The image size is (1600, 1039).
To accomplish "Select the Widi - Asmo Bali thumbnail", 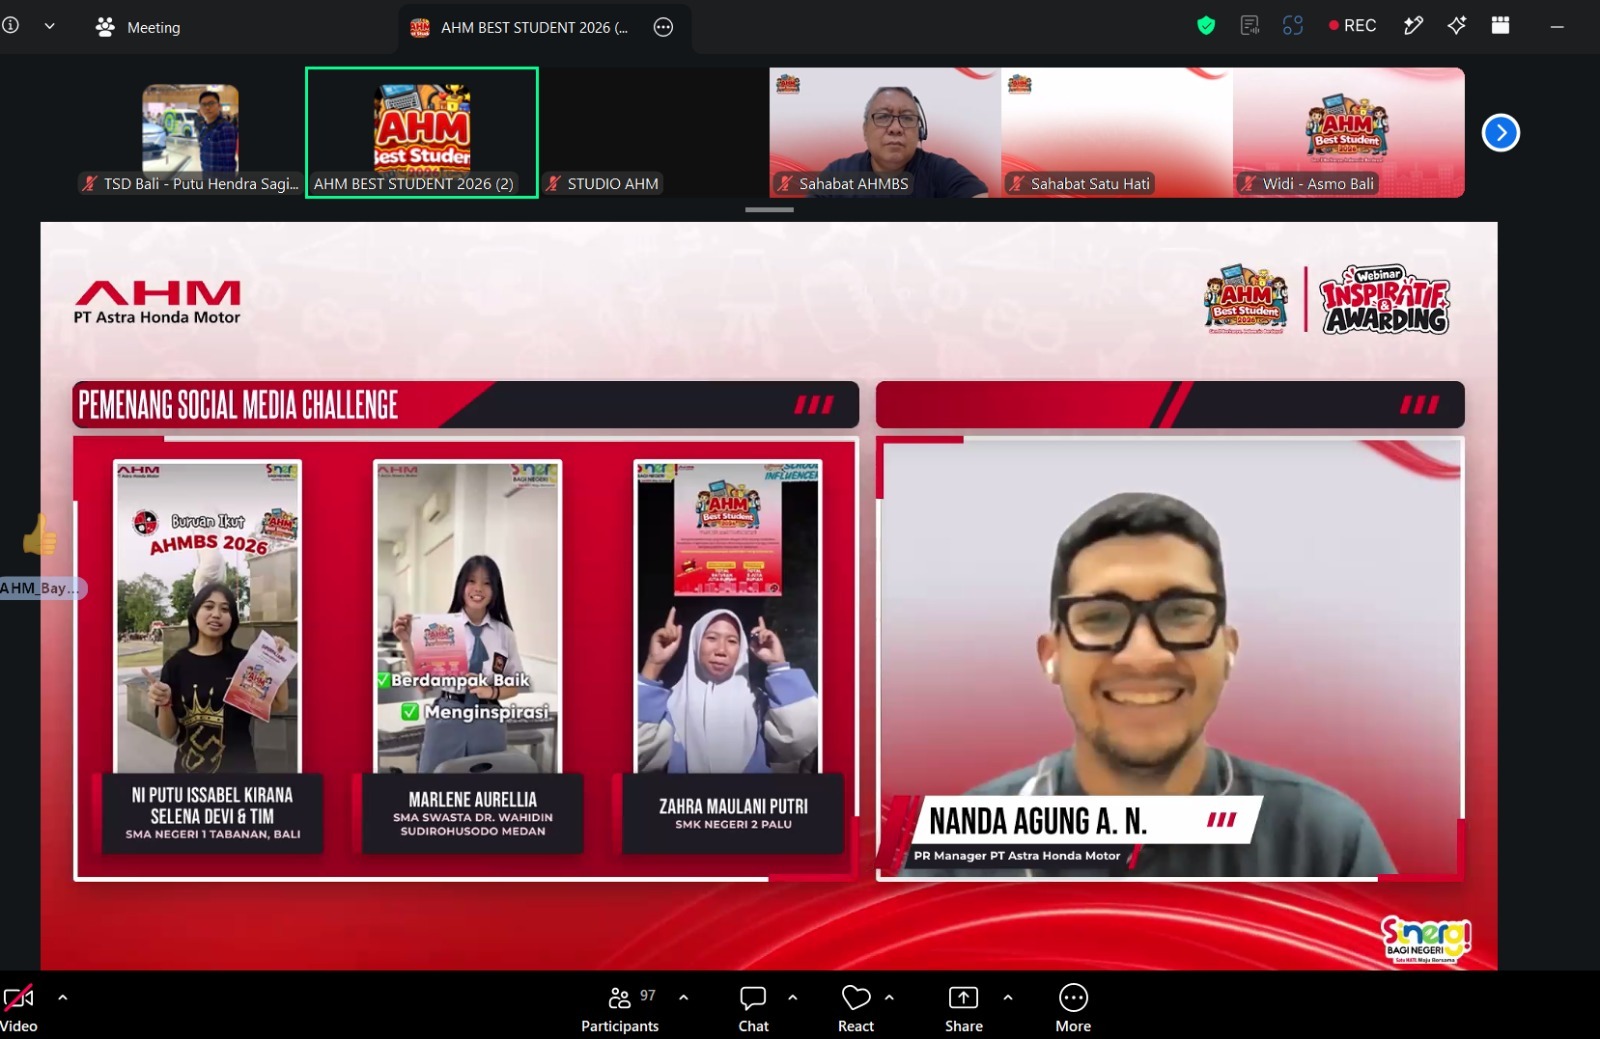I will [x=1349, y=133].
